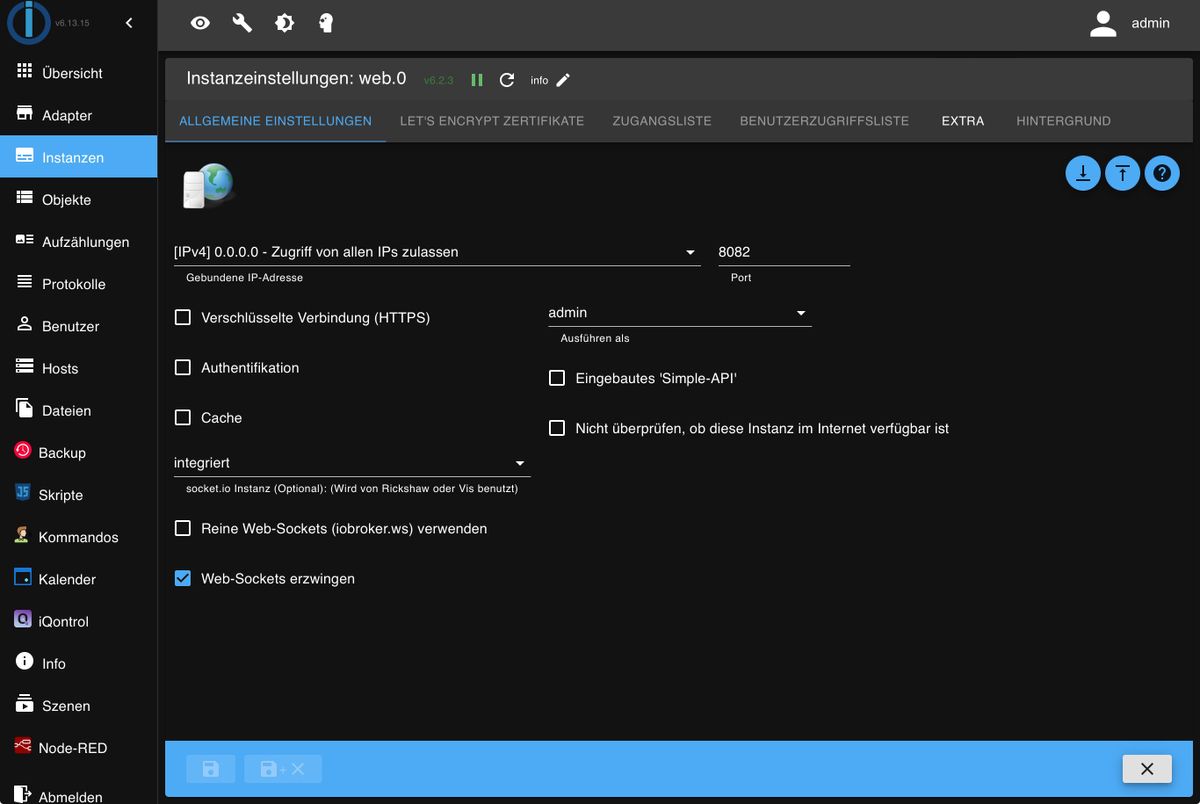The image size is (1200, 804).
Task: Click the Port input field
Action: pyautogui.click(x=783, y=253)
